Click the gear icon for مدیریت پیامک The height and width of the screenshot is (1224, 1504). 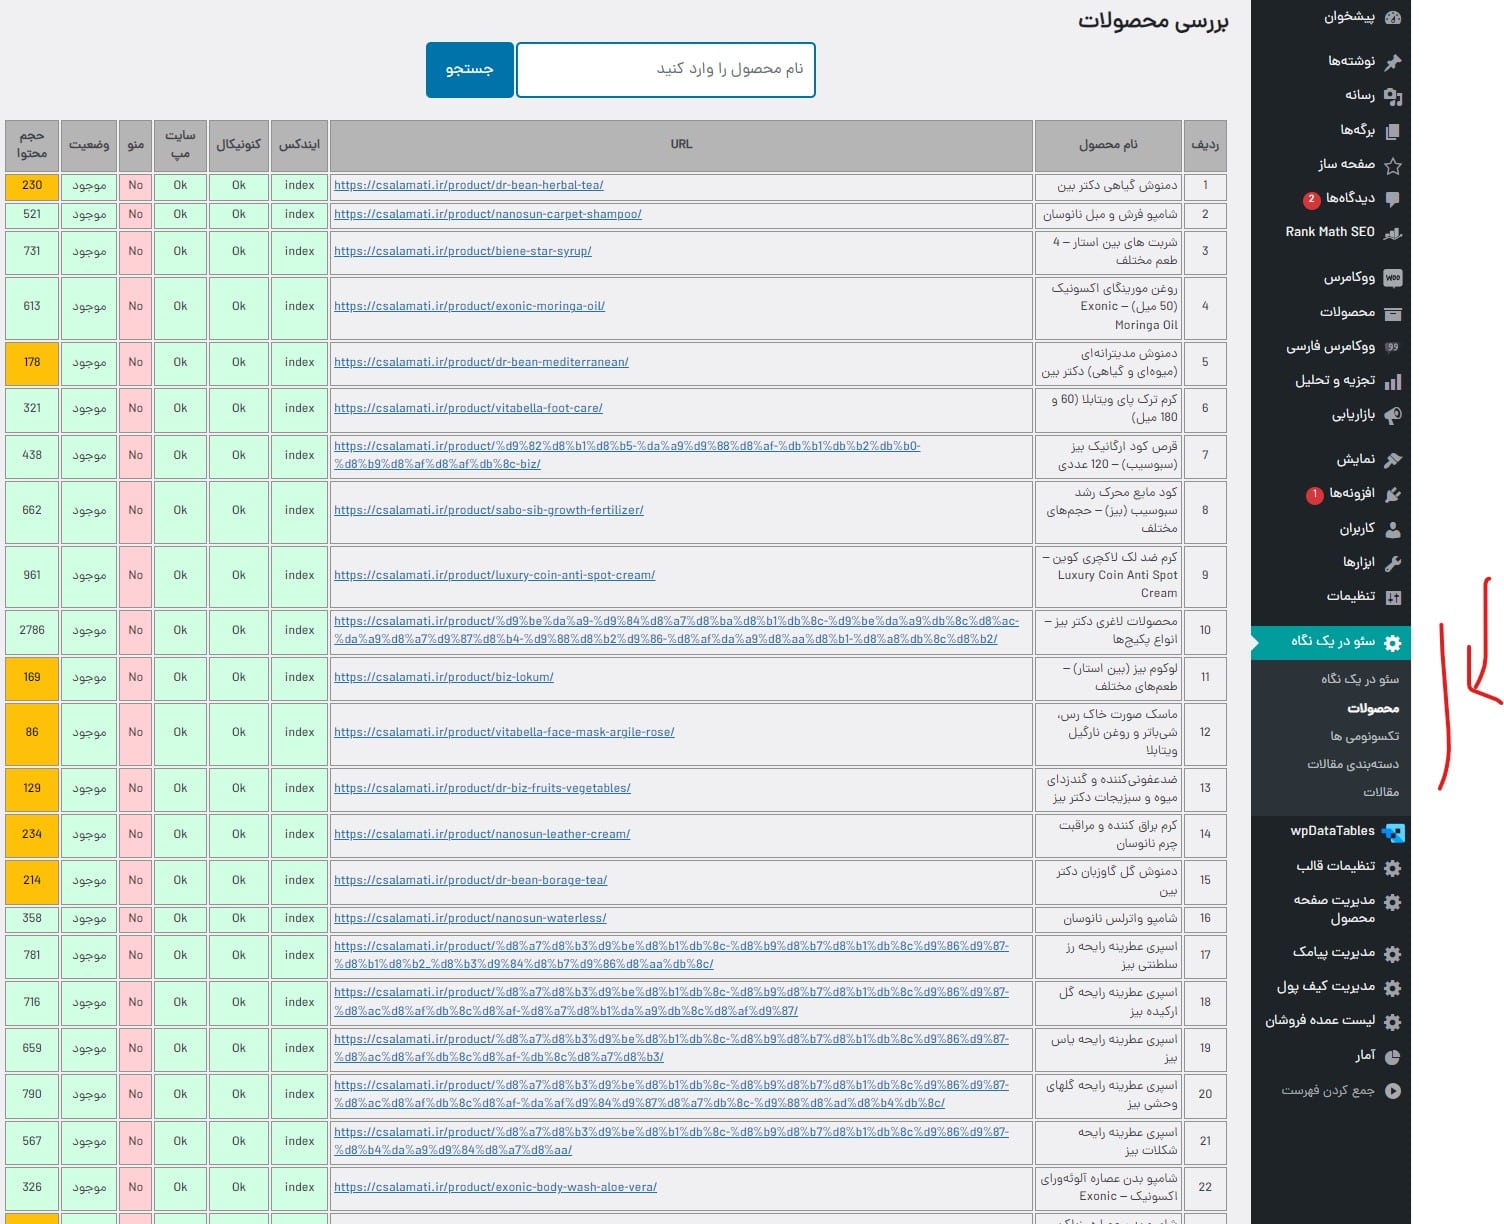click(x=1392, y=954)
